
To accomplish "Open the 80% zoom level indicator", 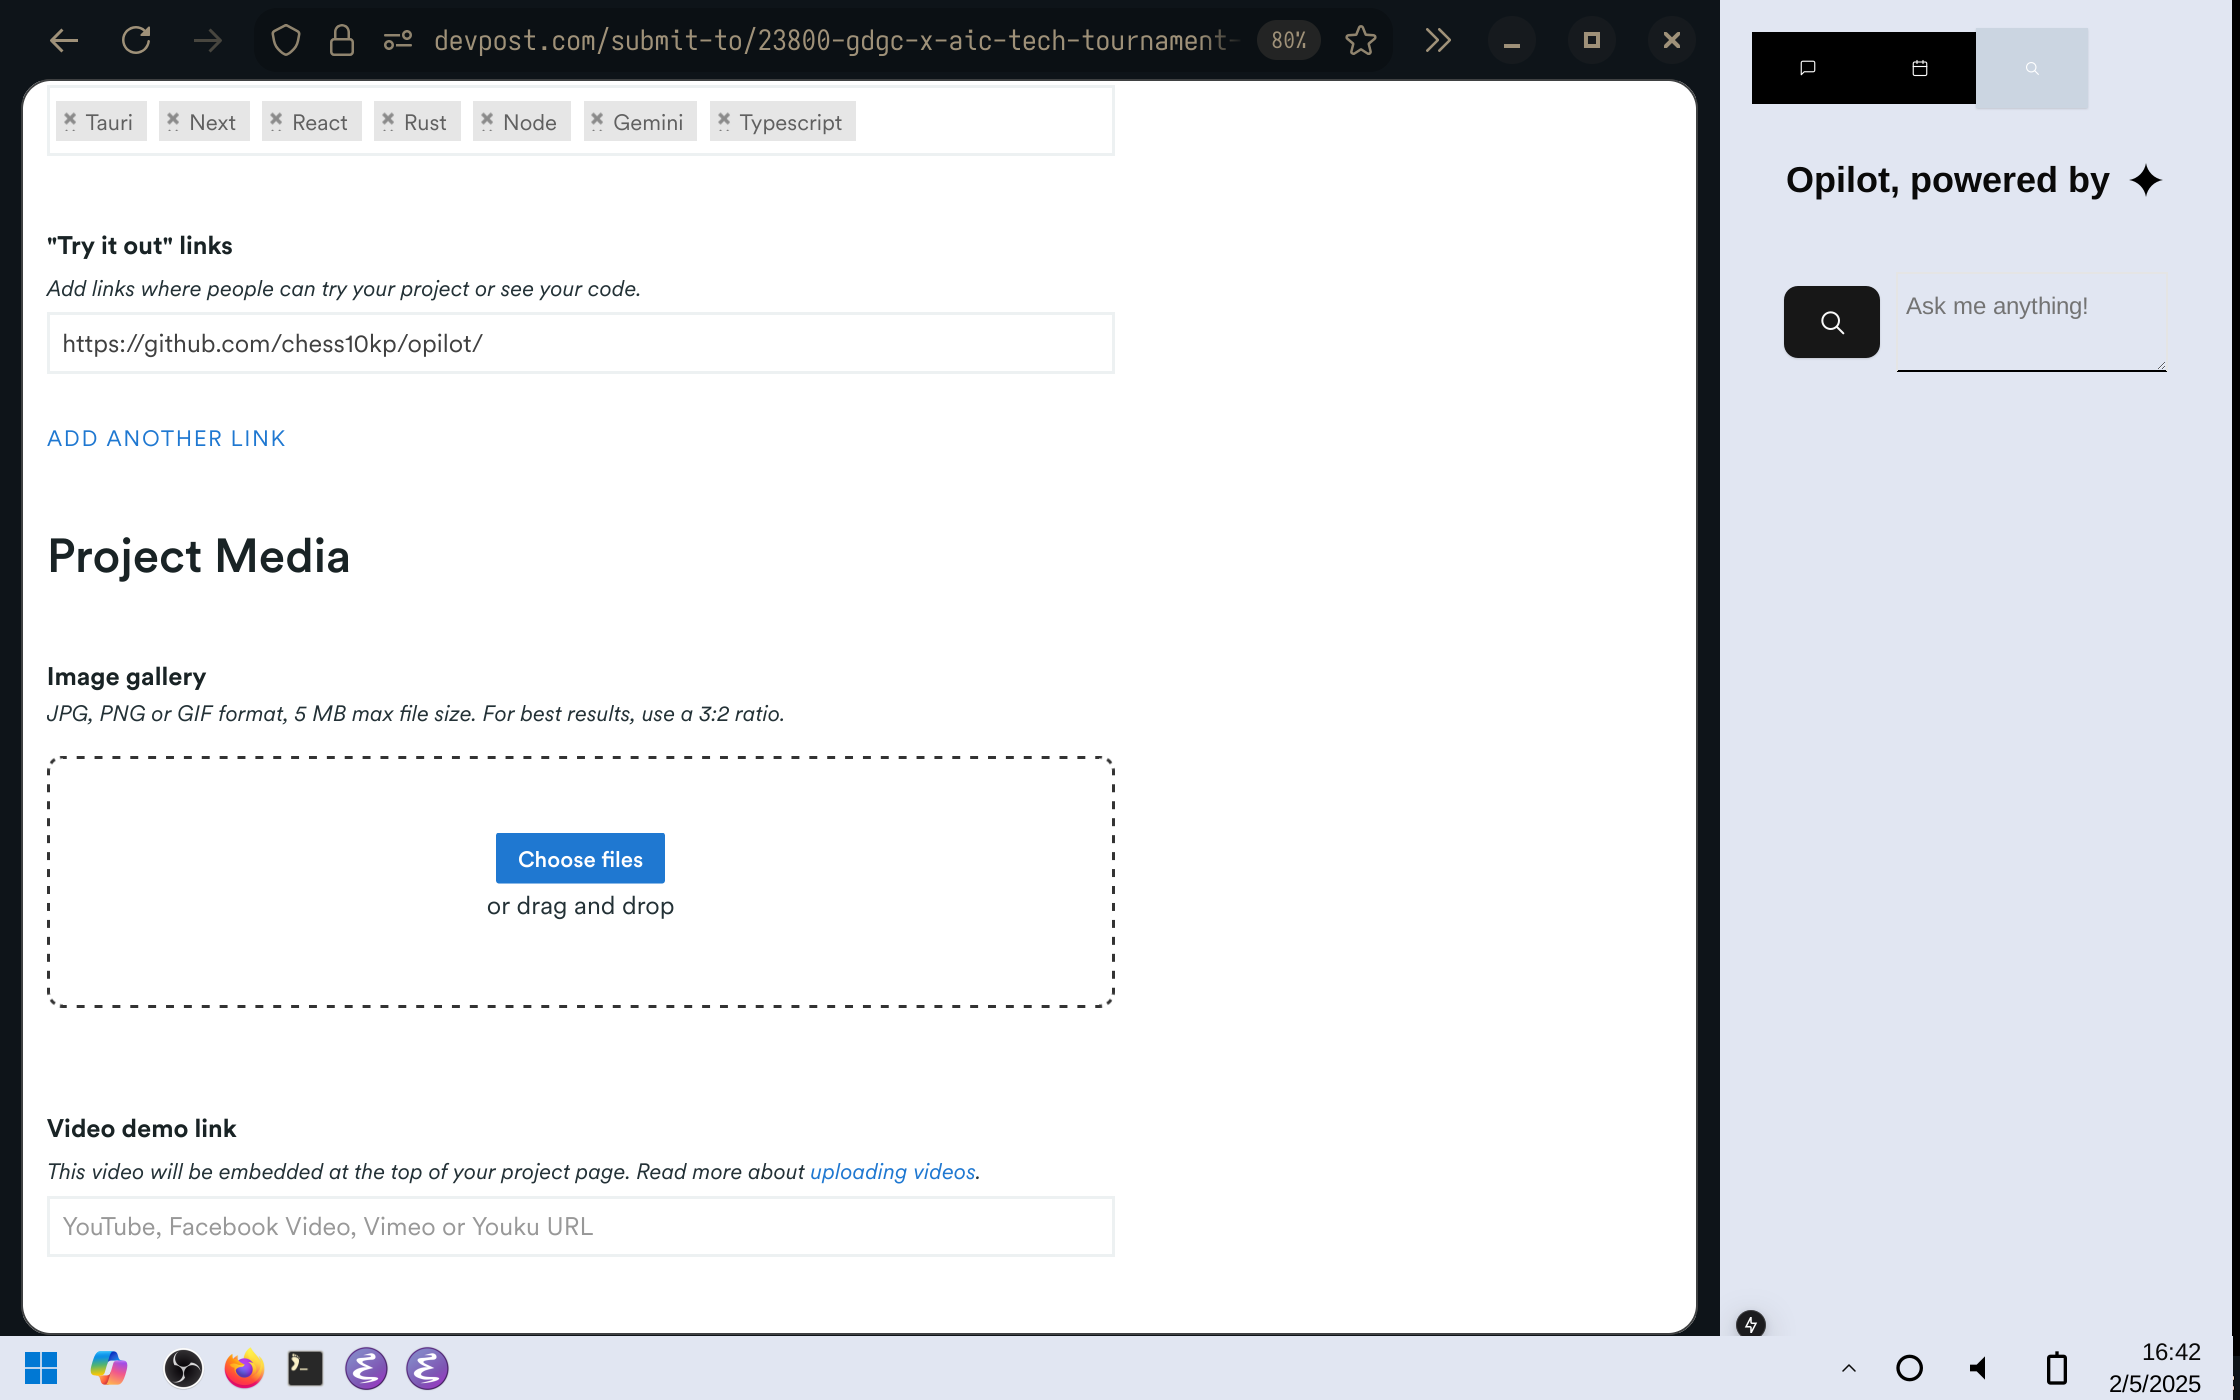I will [1288, 40].
